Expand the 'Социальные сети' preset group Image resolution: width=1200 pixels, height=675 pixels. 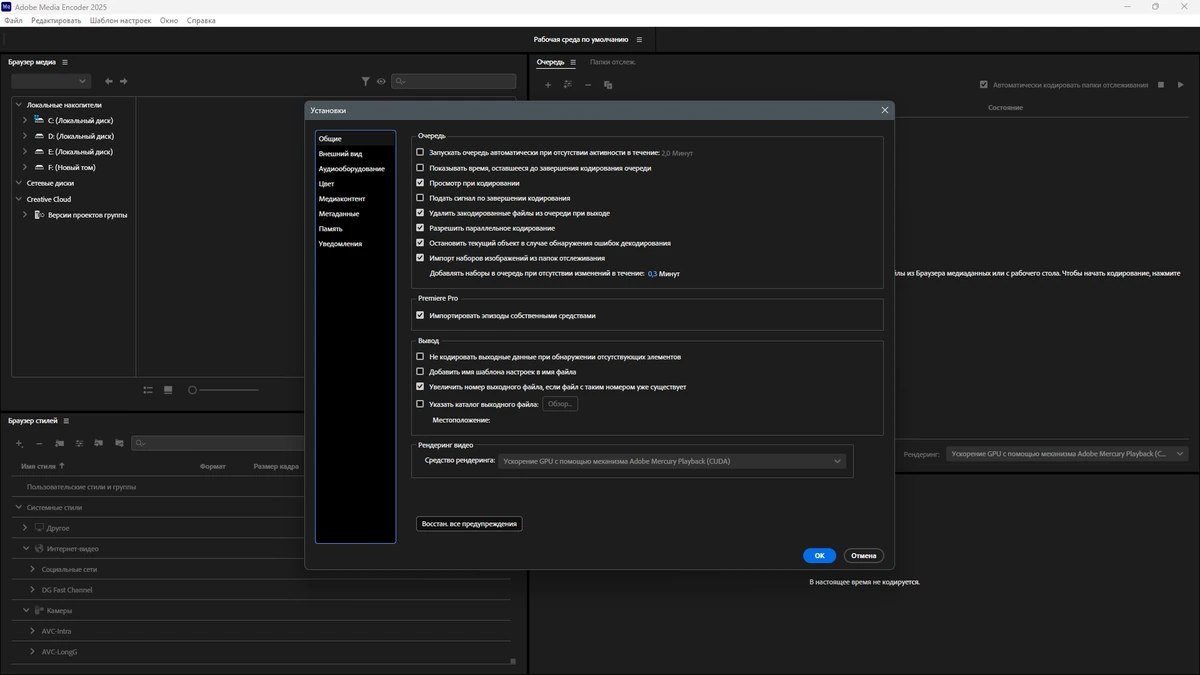click(32, 569)
